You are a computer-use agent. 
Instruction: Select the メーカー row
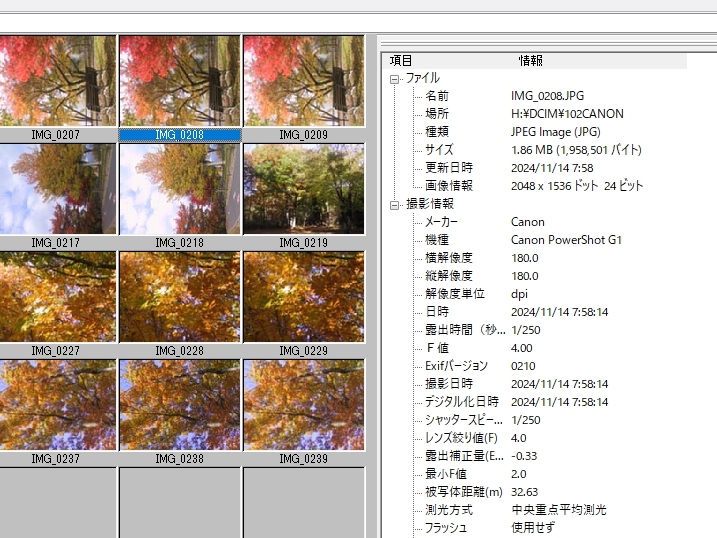(x=485, y=222)
